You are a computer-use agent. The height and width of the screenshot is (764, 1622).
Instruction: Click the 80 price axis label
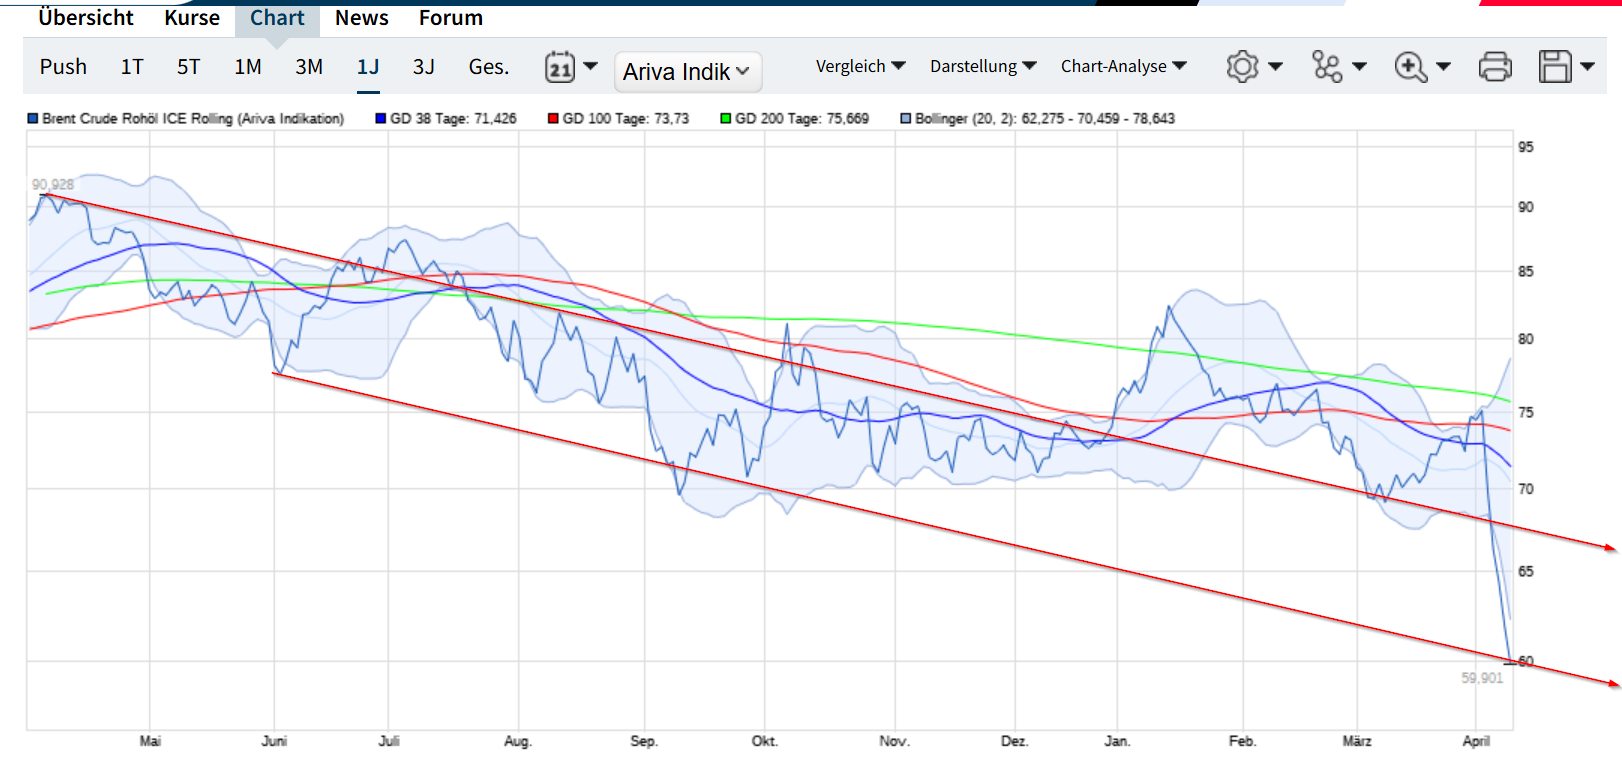pyautogui.click(x=1526, y=339)
